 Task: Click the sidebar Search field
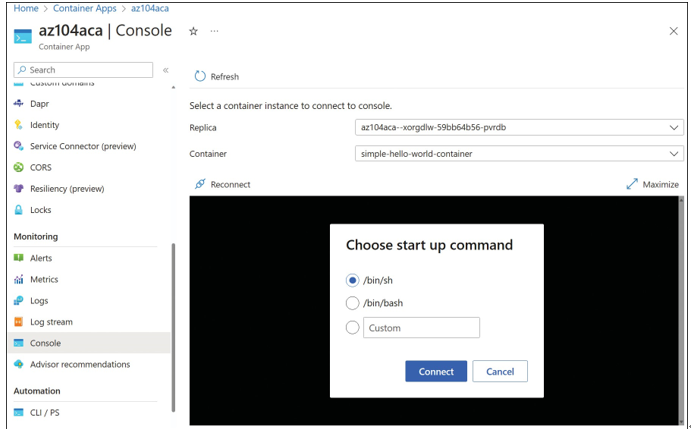pyautogui.click(x=83, y=70)
